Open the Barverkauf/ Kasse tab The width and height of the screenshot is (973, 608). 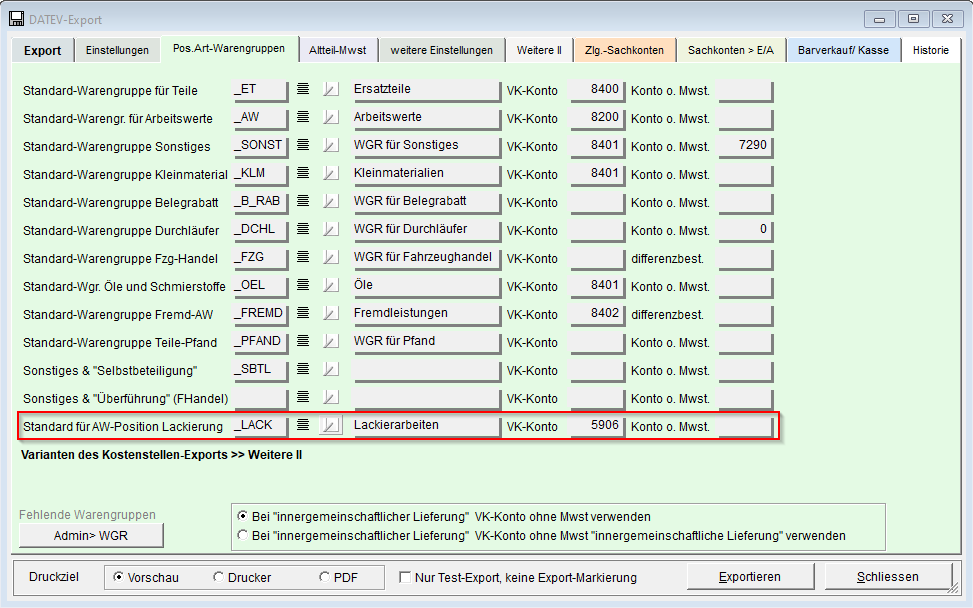[x=843, y=50]
